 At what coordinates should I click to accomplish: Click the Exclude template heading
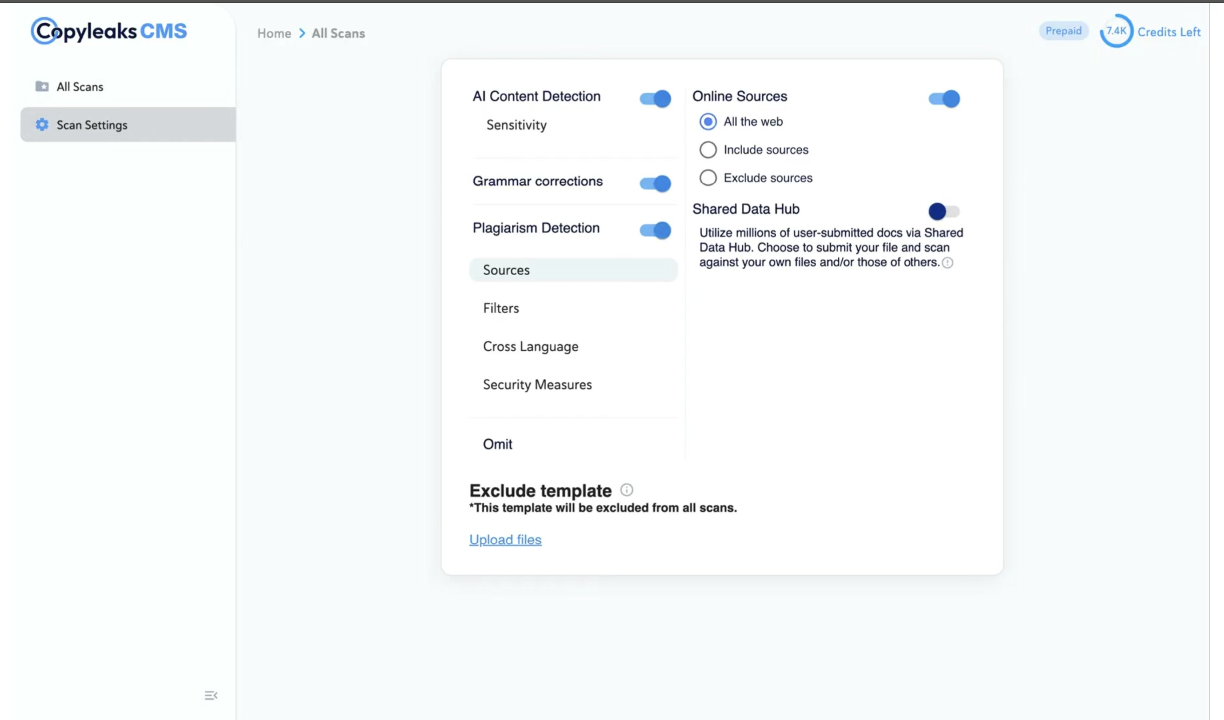click(540, 491)
